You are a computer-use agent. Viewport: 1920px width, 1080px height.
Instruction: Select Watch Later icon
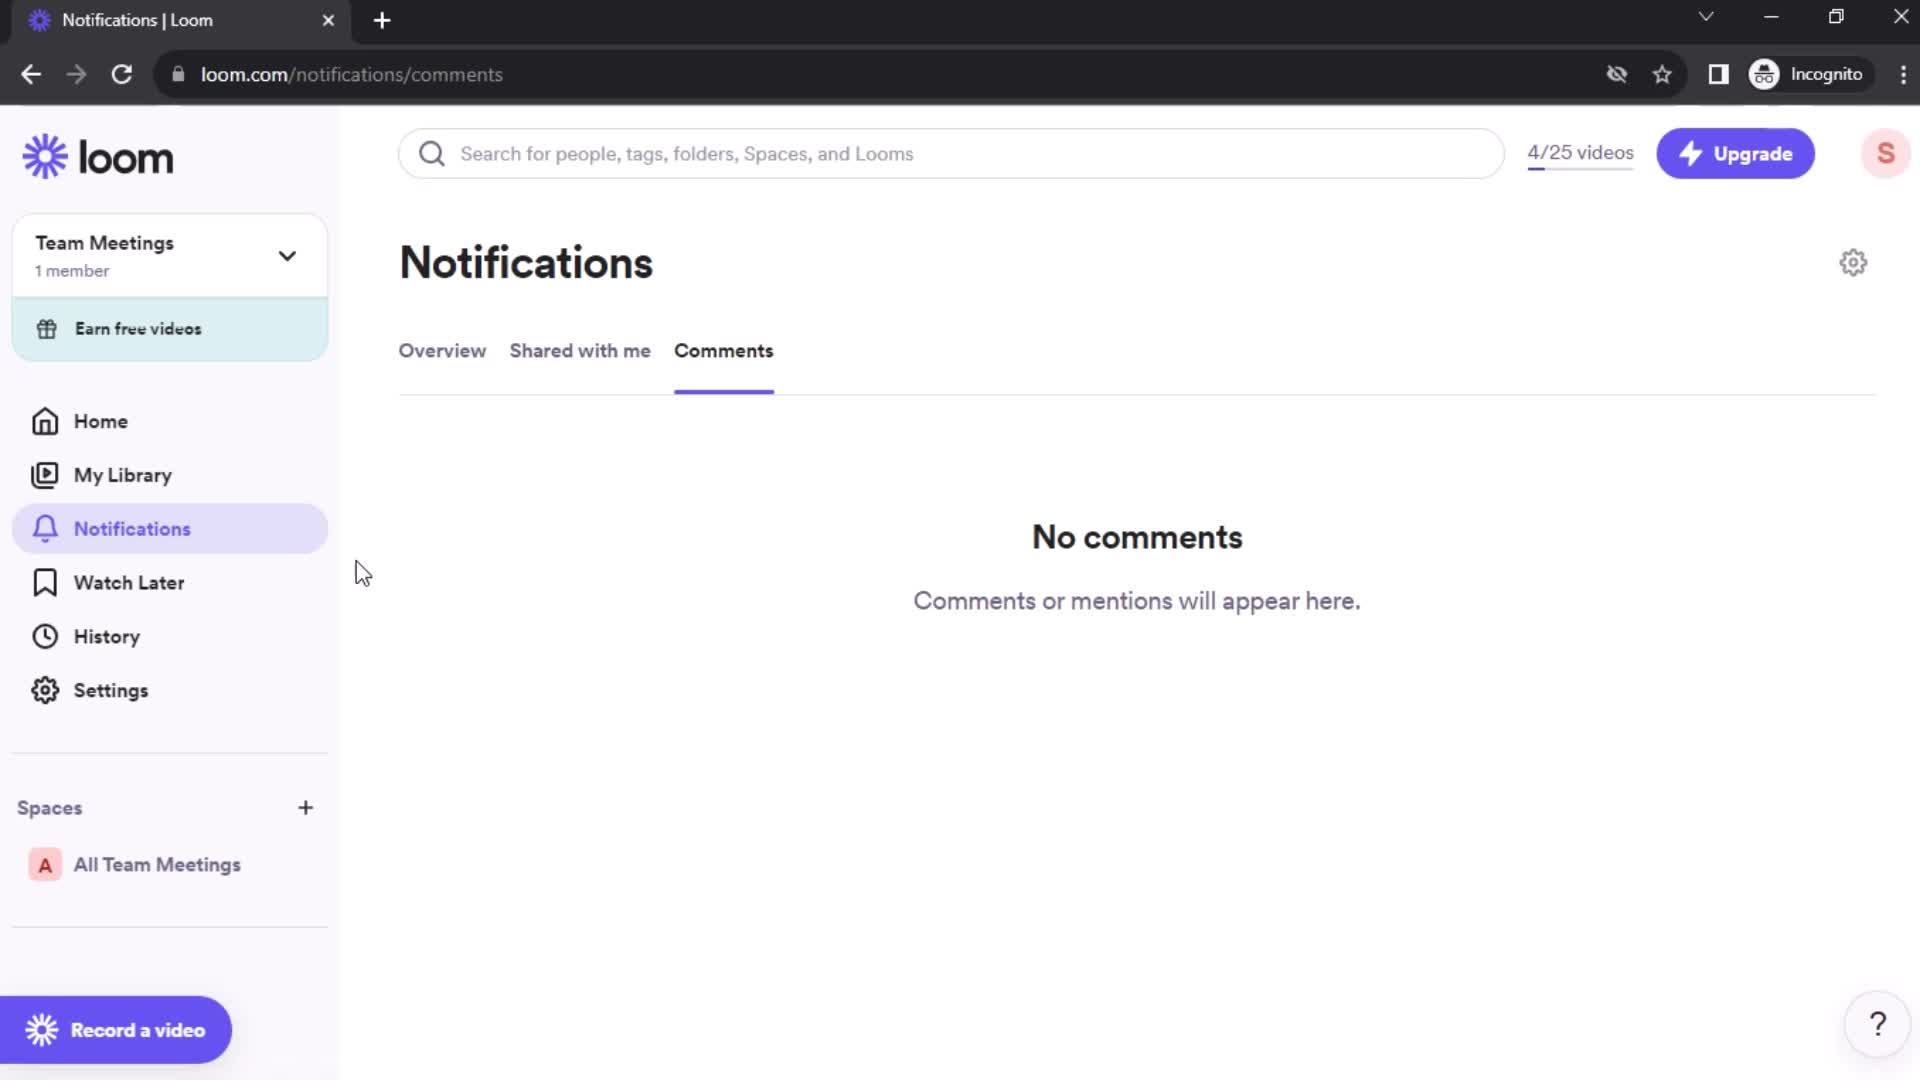[x=46, y=583]
